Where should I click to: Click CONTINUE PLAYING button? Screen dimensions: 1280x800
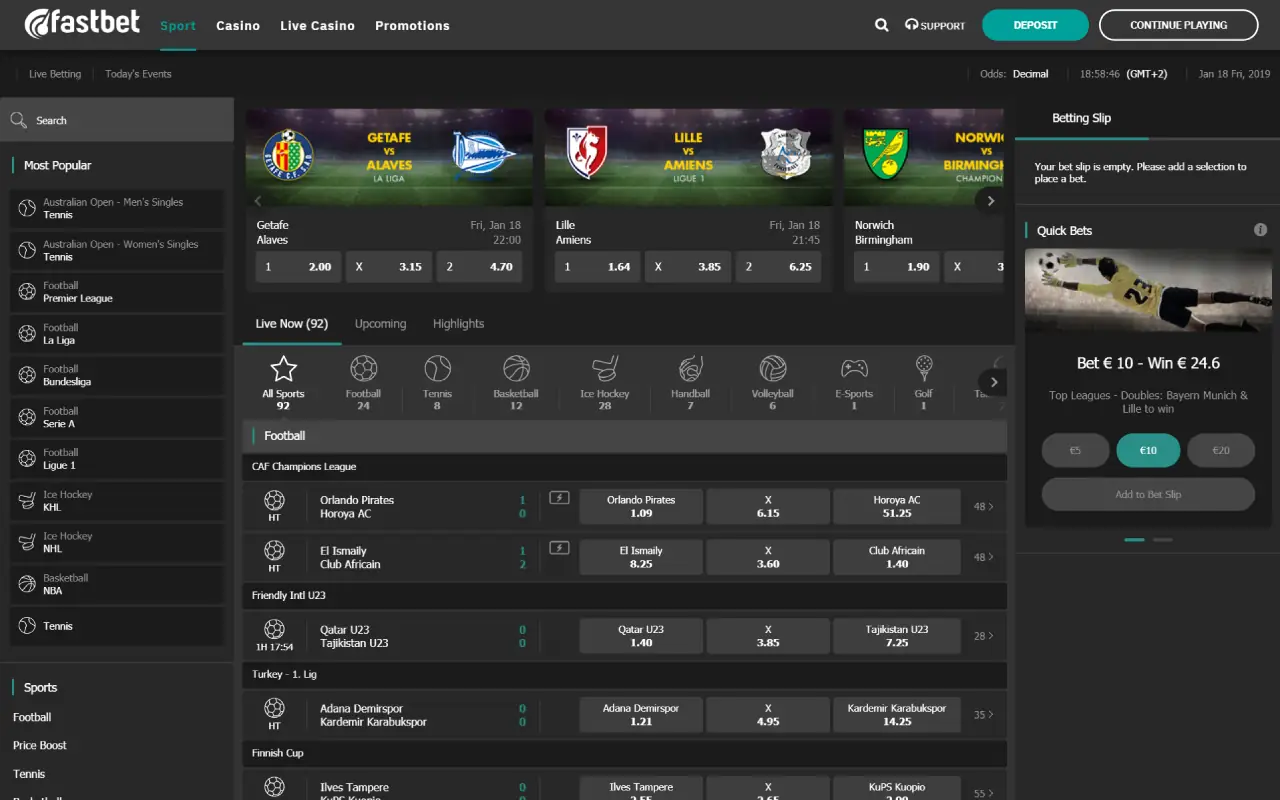click(x=1178, y=25)
